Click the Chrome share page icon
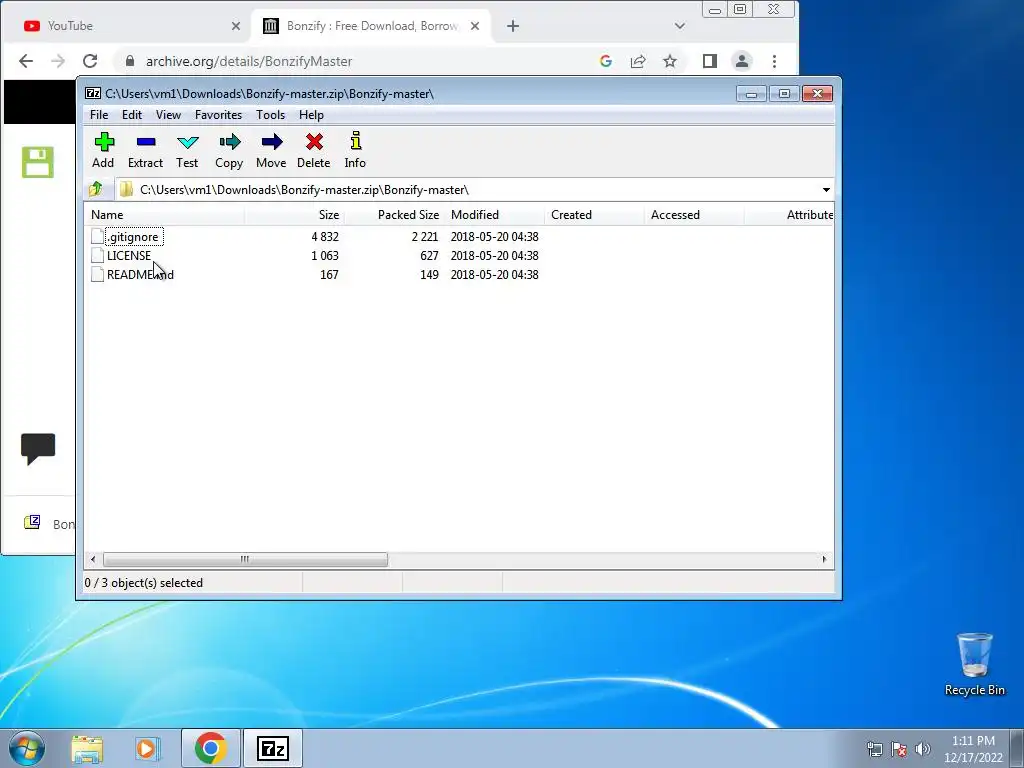Viewport: 1024px width, 768px height. coord(638,61)
